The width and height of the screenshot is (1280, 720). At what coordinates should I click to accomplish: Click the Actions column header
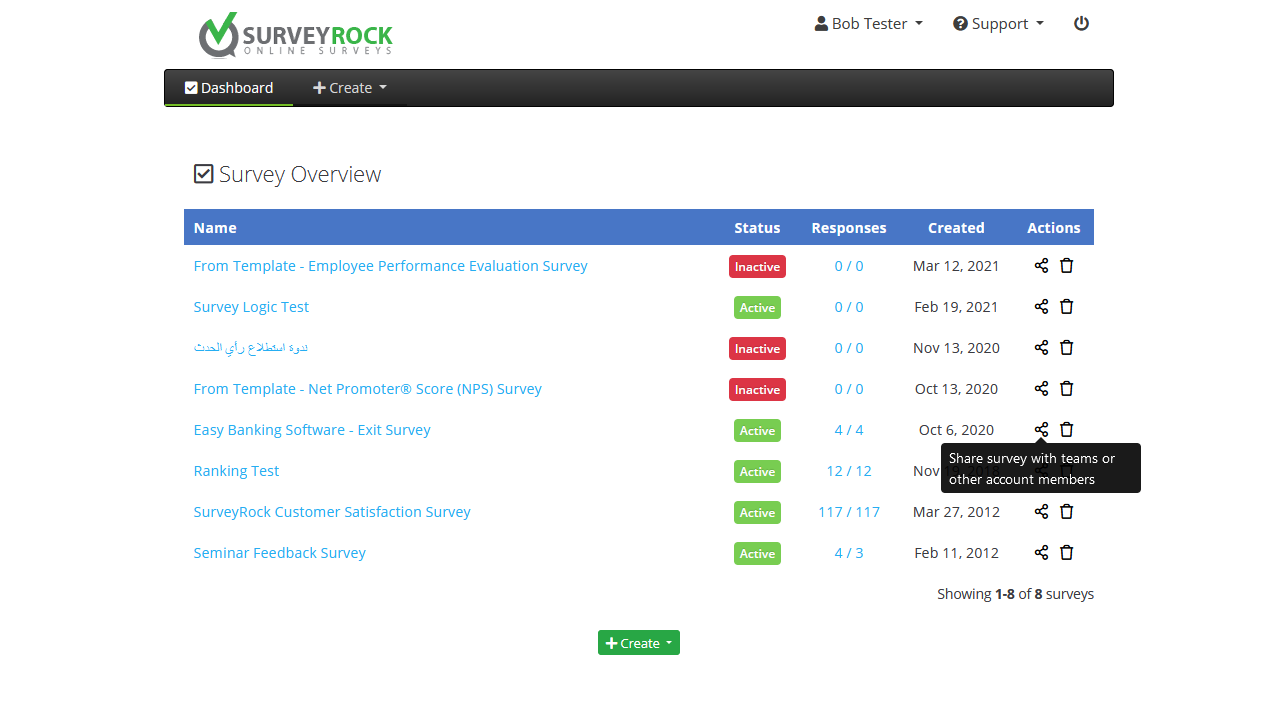pos(1054,228)
